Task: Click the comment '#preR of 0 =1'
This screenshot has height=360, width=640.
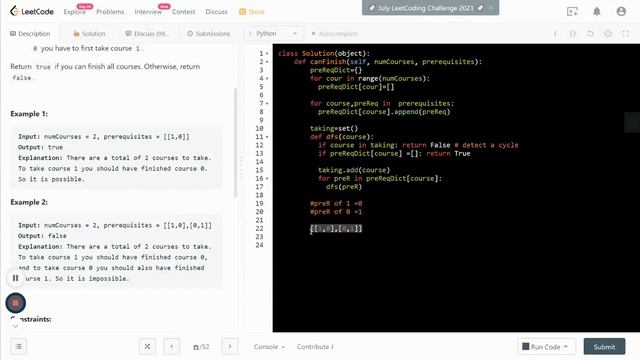Action: point(336,211)
